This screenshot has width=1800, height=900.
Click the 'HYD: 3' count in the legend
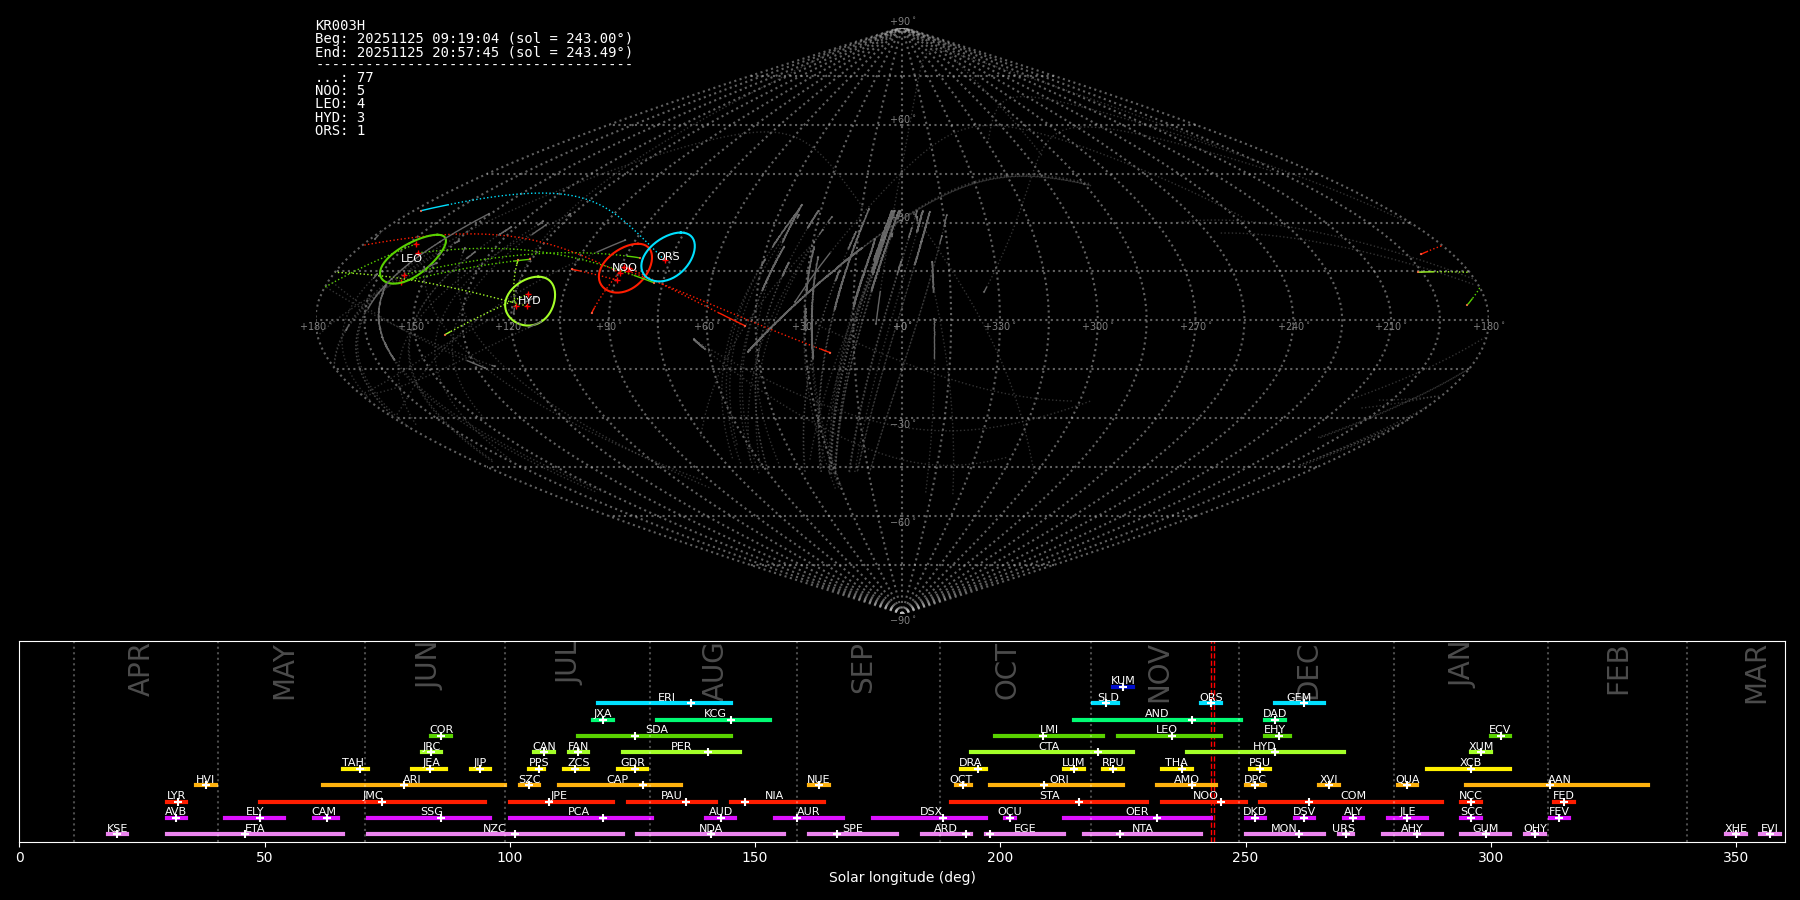pyautogui.click(x=340, y=117)
